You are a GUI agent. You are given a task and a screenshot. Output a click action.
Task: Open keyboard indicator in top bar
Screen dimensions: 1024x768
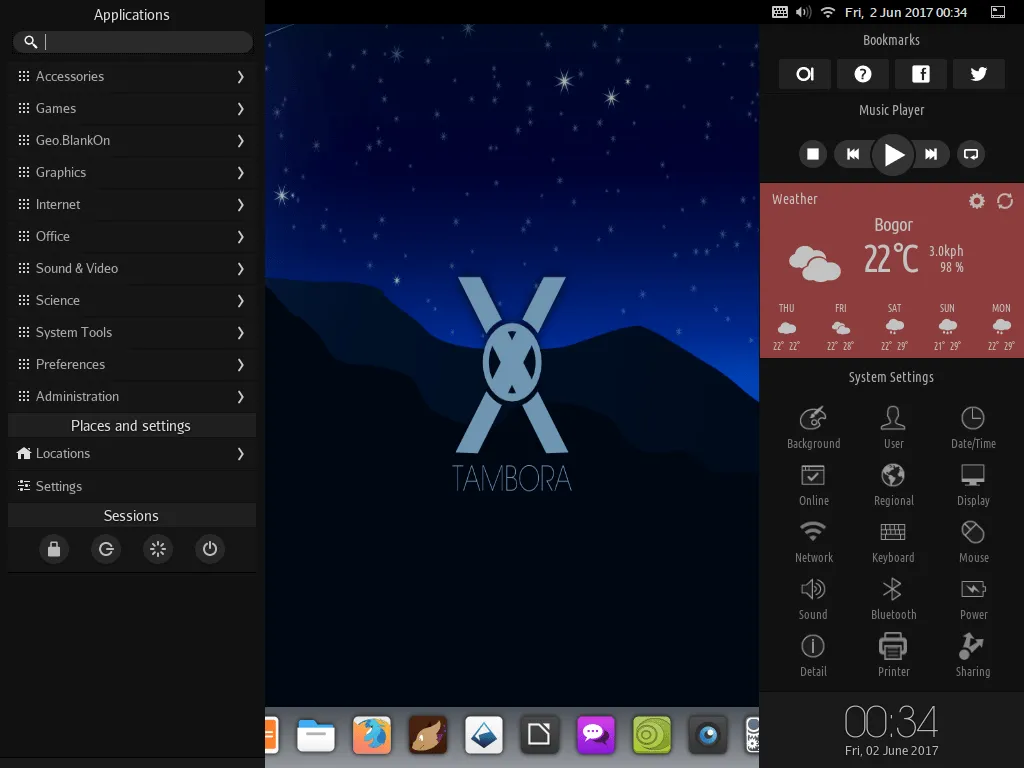780,12
